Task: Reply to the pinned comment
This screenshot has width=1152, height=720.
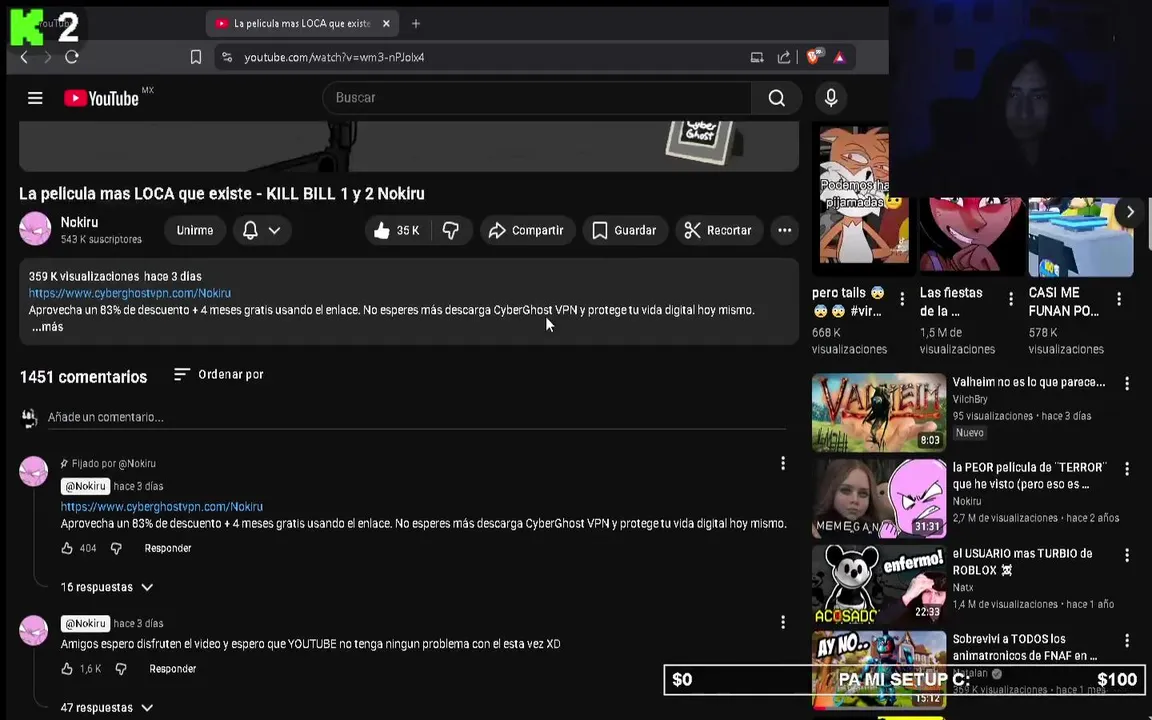Action: [x=168, y=548]
